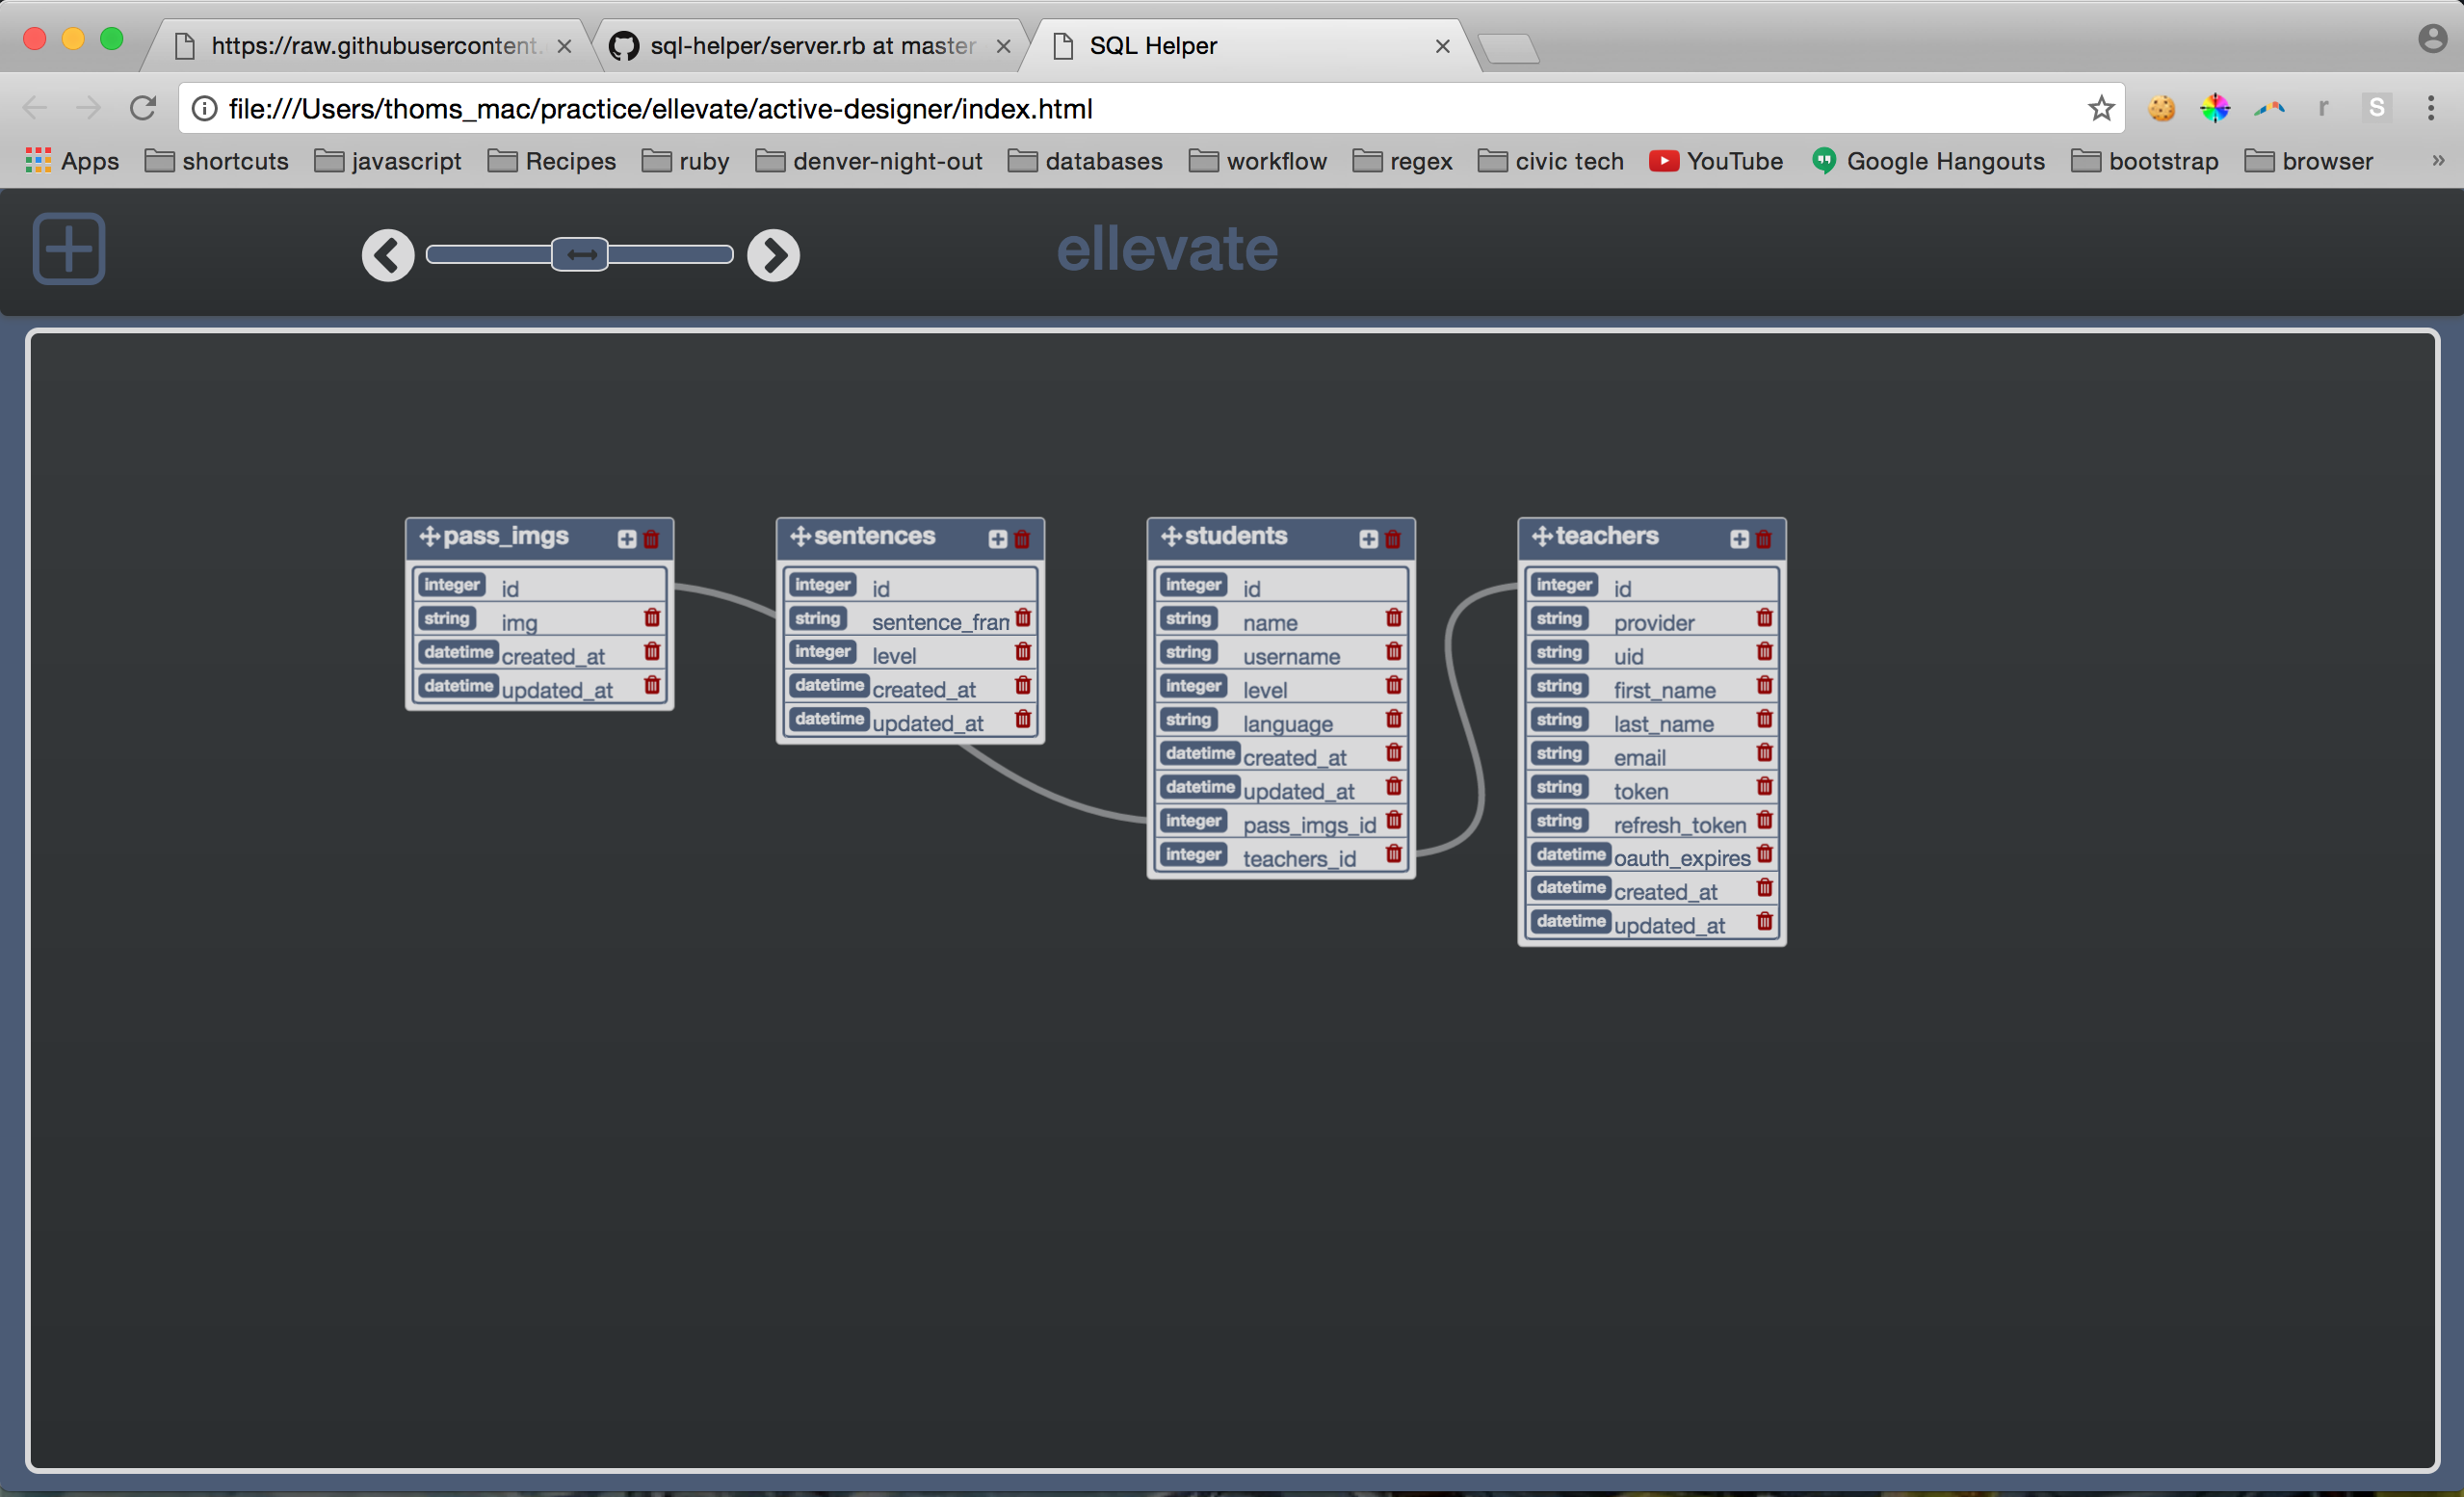This screenshot has height=1497, width=2464.
Task: Remove the email column from teachers
Action: (x=1764, y=753)
